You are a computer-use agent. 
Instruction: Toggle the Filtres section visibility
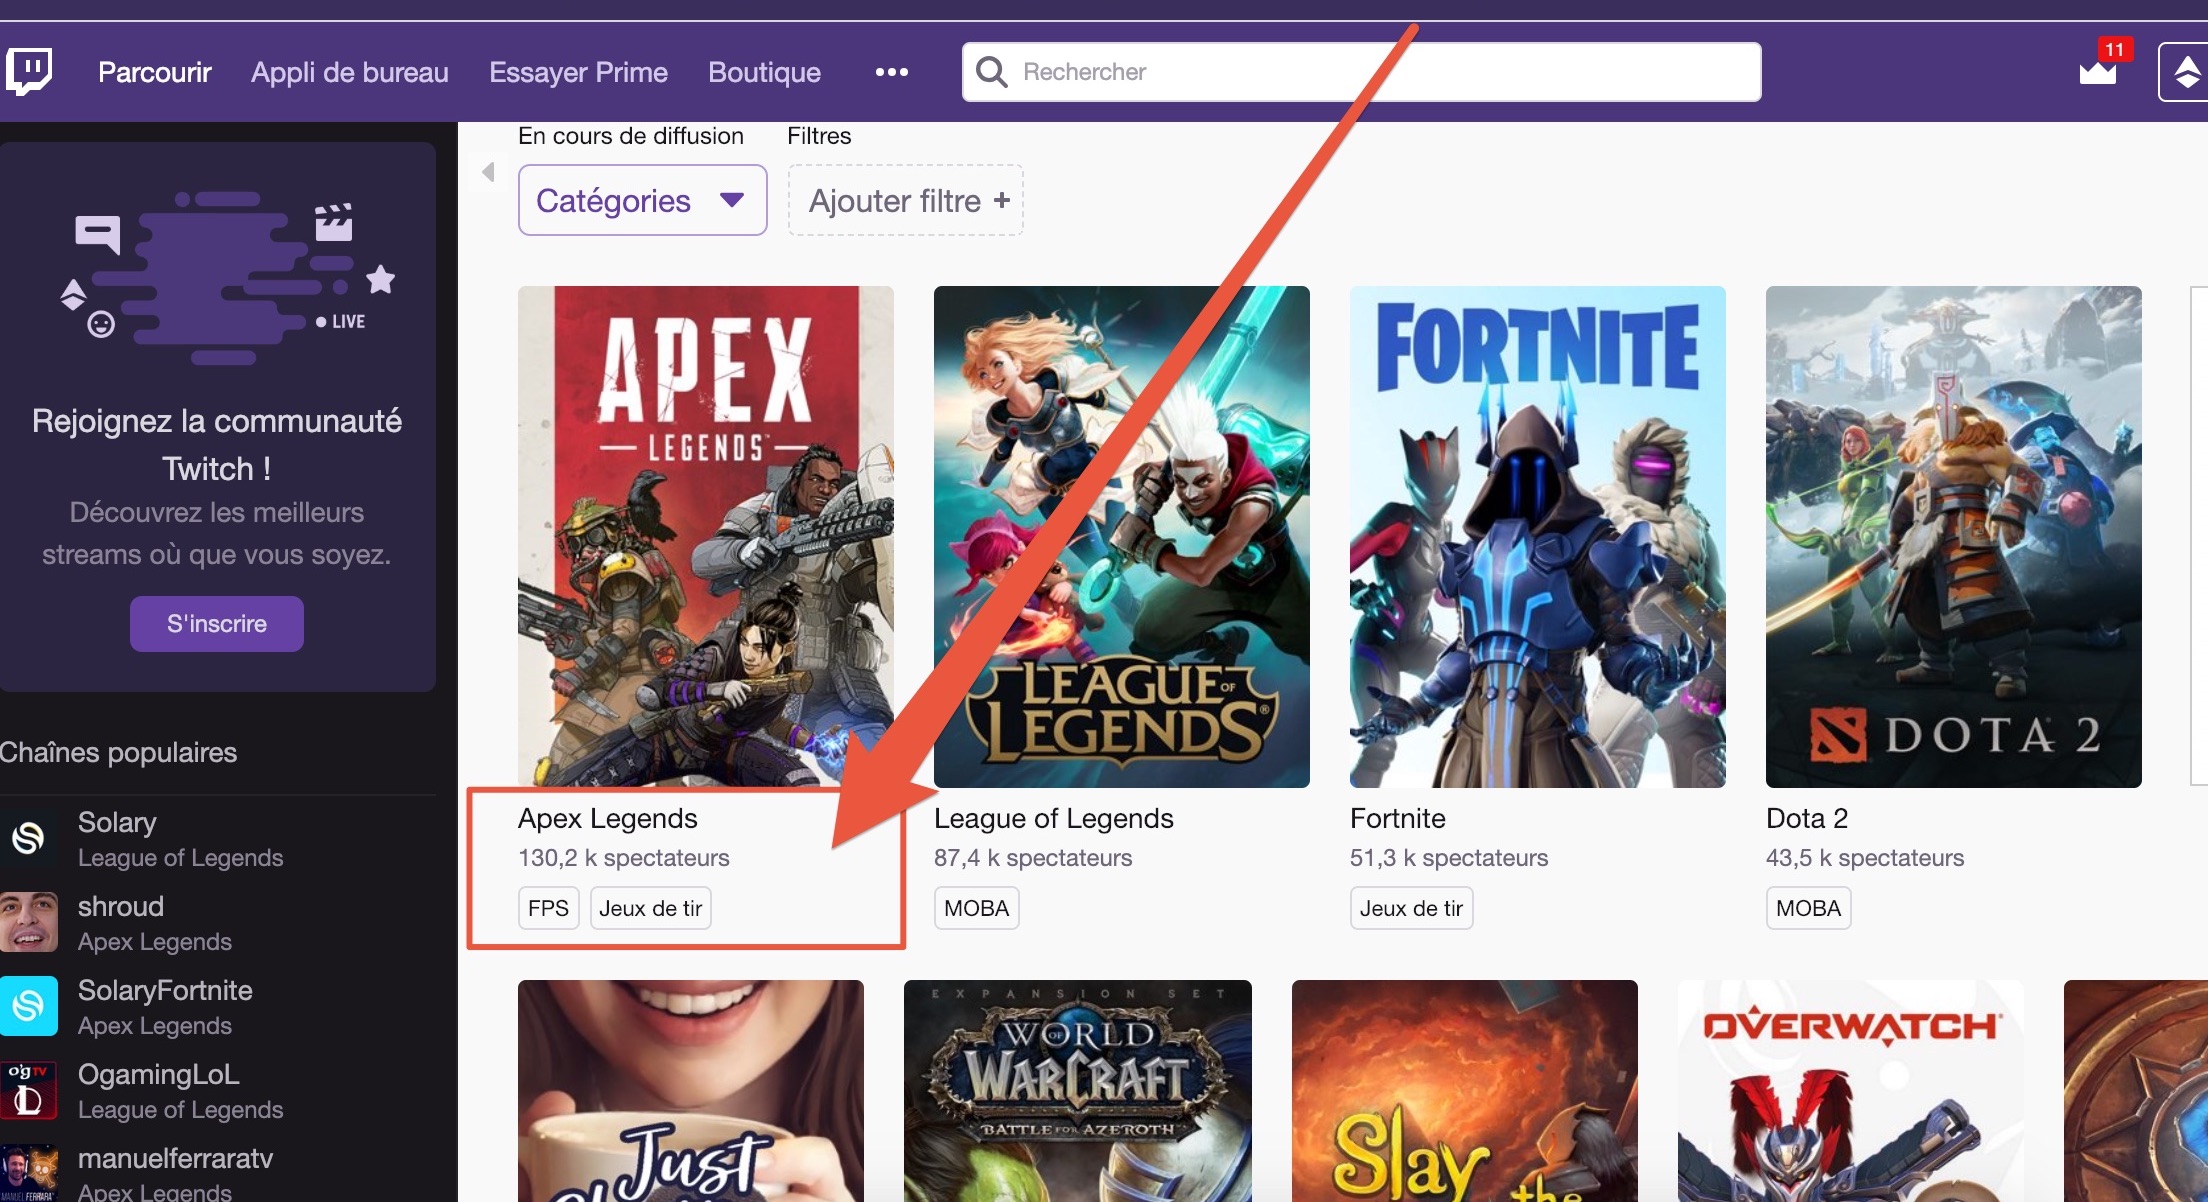point(818,136)
